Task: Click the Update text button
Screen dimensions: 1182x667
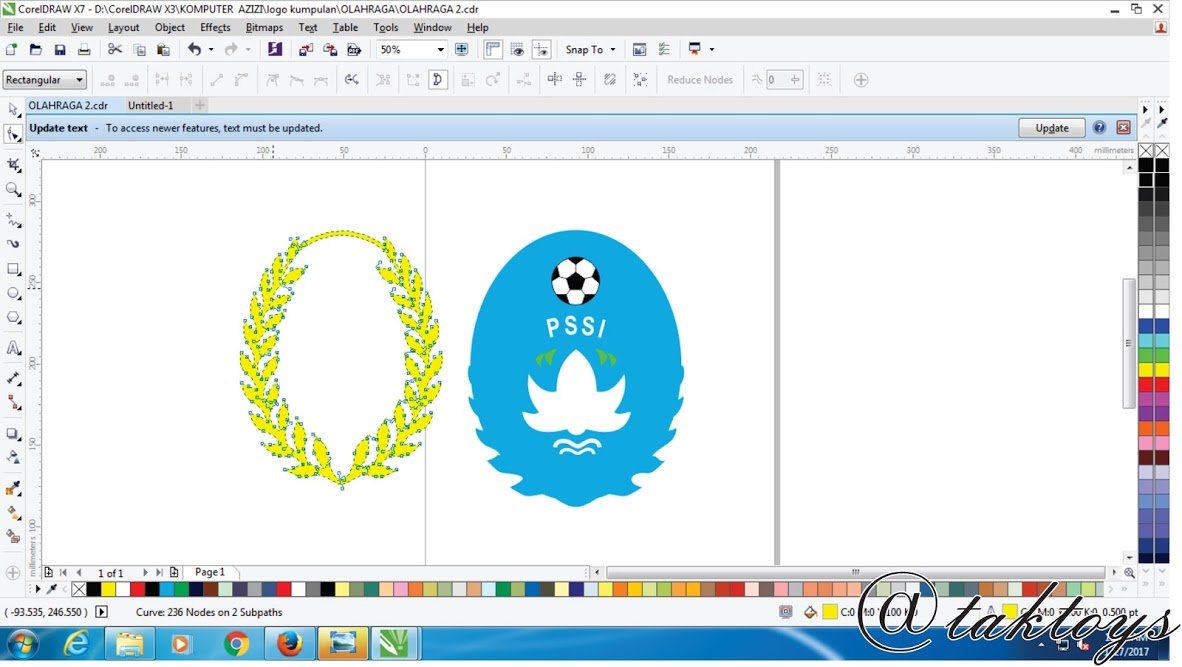Action: point(1052,128)
